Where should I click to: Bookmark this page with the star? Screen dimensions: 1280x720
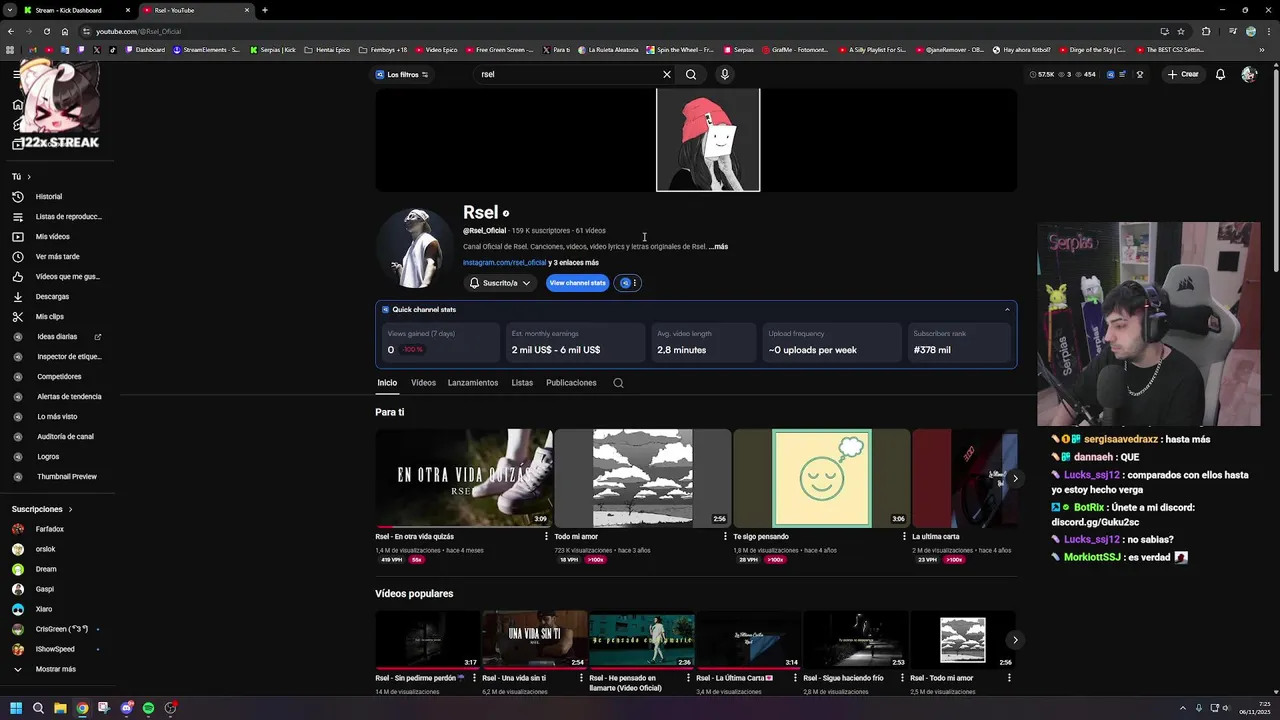coord(1181,31)
